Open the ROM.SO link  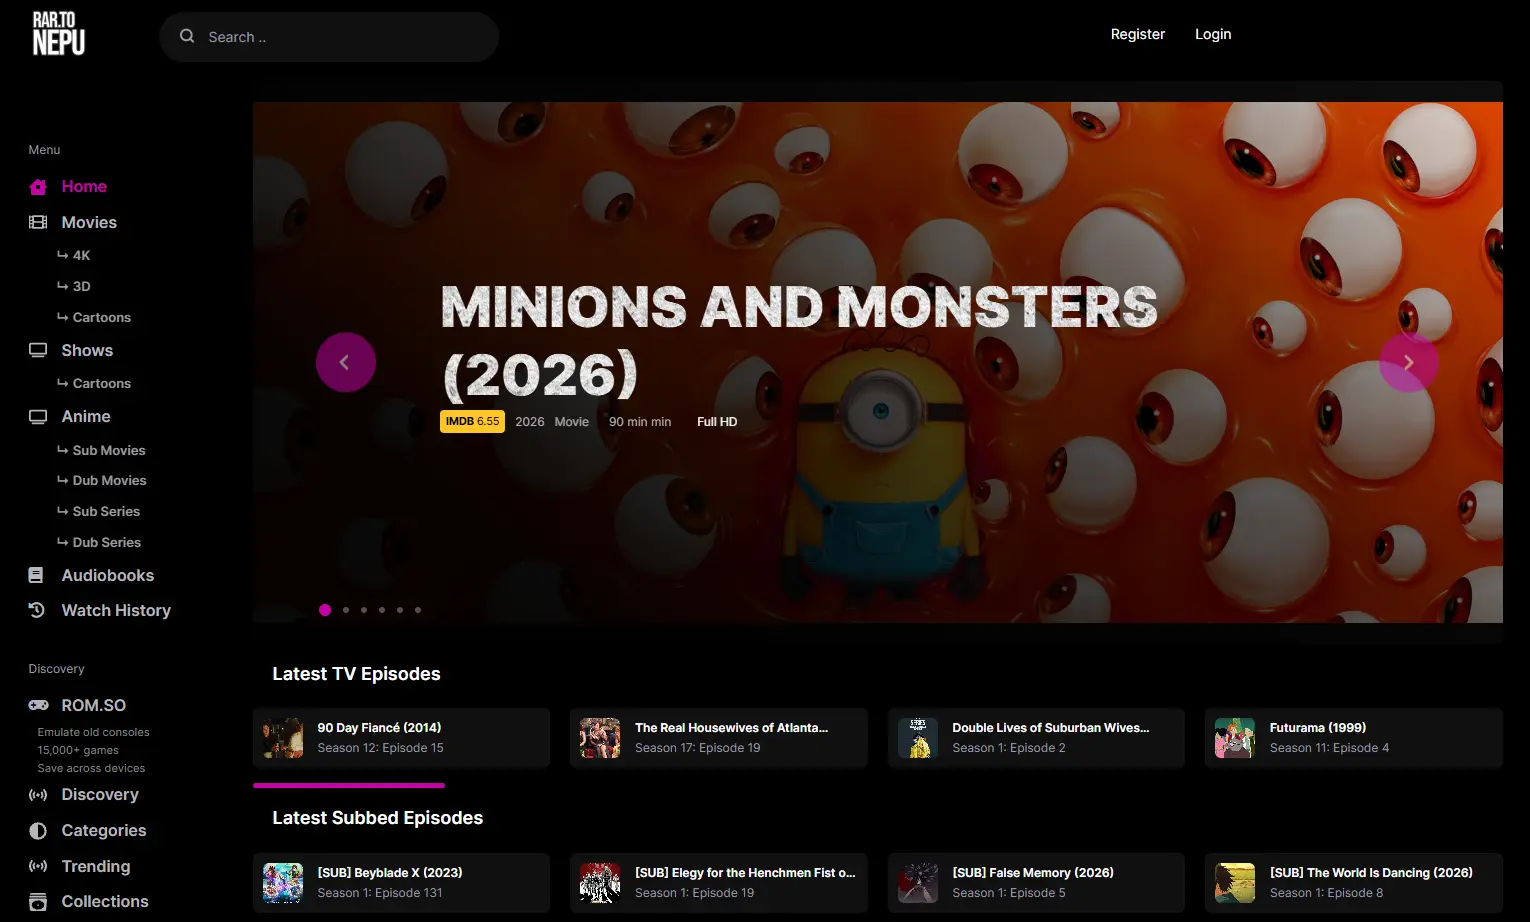click(94, 706)
